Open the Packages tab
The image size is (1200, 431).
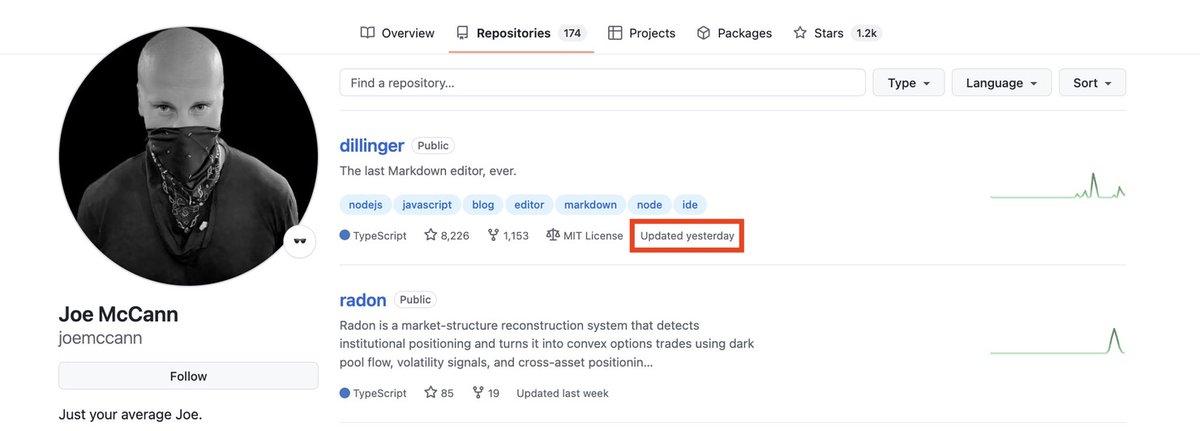[x=734, y=33]
